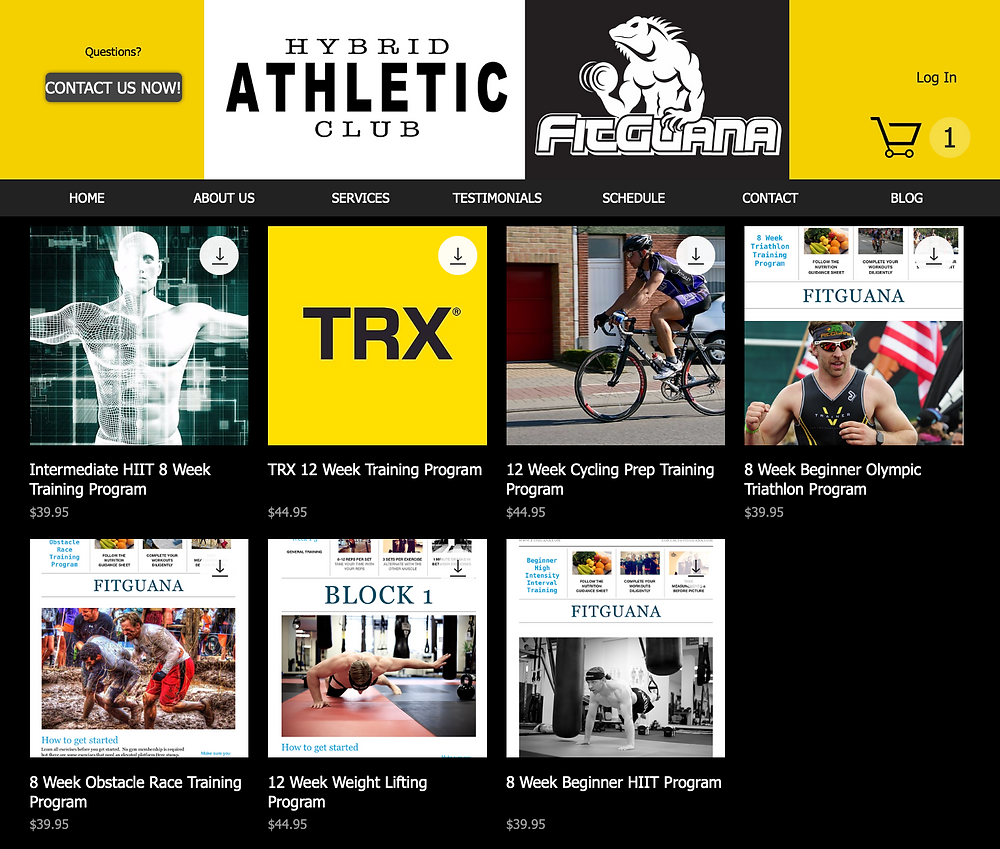This screenshot has height=849, width=1000.
Task: Open the TESTIMONIALS menu item
Action: [x=497, y=198]
